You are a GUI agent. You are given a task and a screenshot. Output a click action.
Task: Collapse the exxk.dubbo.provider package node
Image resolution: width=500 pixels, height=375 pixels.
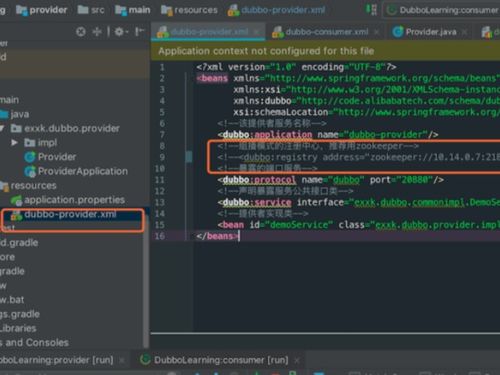pyautogui.click(x=2, y=128)
